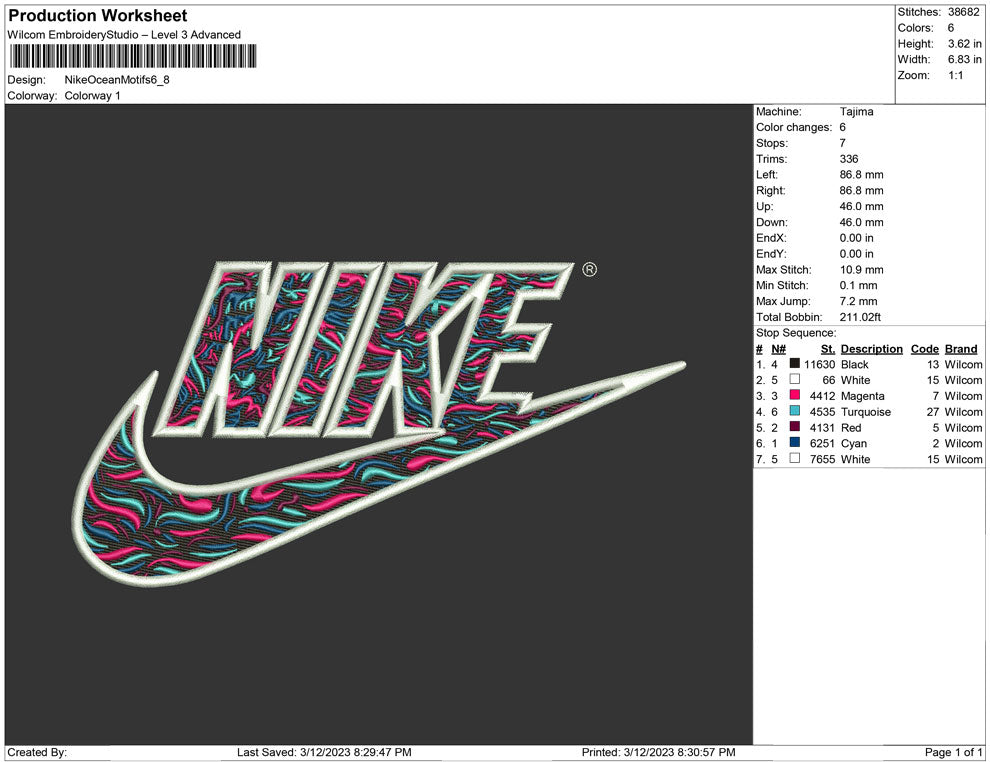This screenshot has width=990, height=762.
Task: Click the trims value '336'
Action: [849, 158]
